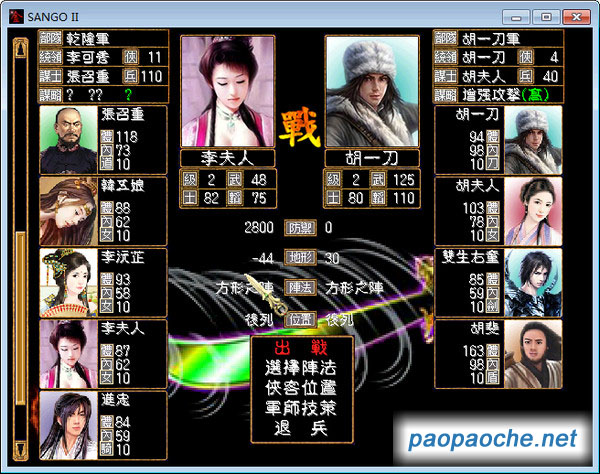The image size is (600, 474).
Task: Maximize the SANGO II window
Action: (546, 17)
